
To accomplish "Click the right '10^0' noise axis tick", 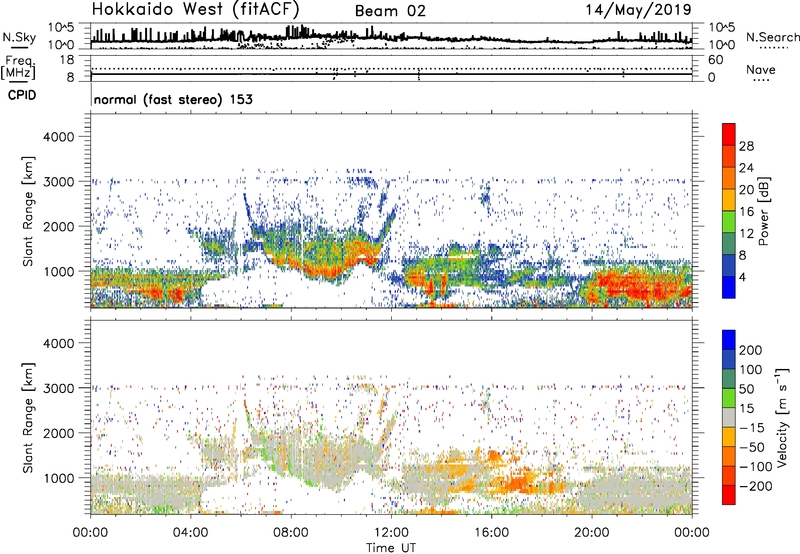I will click(722, 45).
